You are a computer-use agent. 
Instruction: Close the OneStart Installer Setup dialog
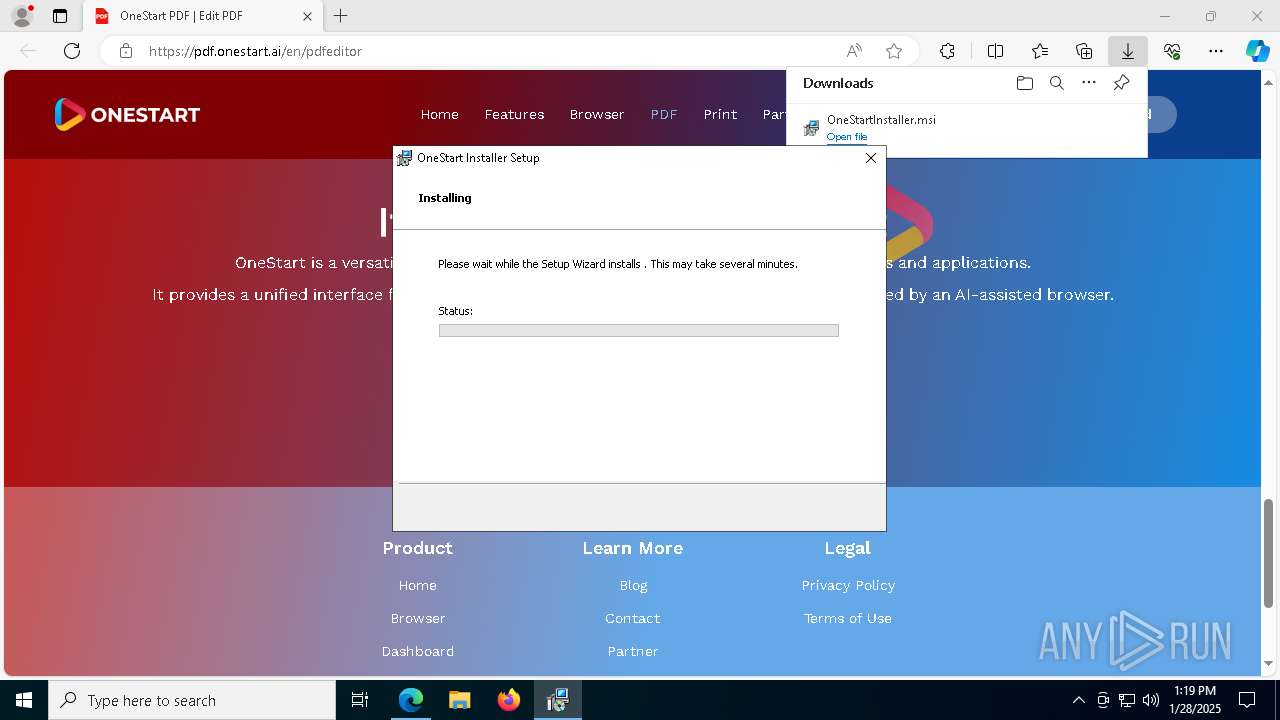[870, 158]
